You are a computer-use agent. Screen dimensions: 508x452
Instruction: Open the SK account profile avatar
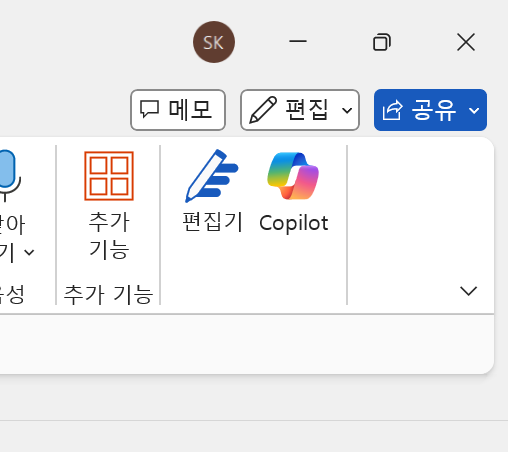tap(214, 42)
